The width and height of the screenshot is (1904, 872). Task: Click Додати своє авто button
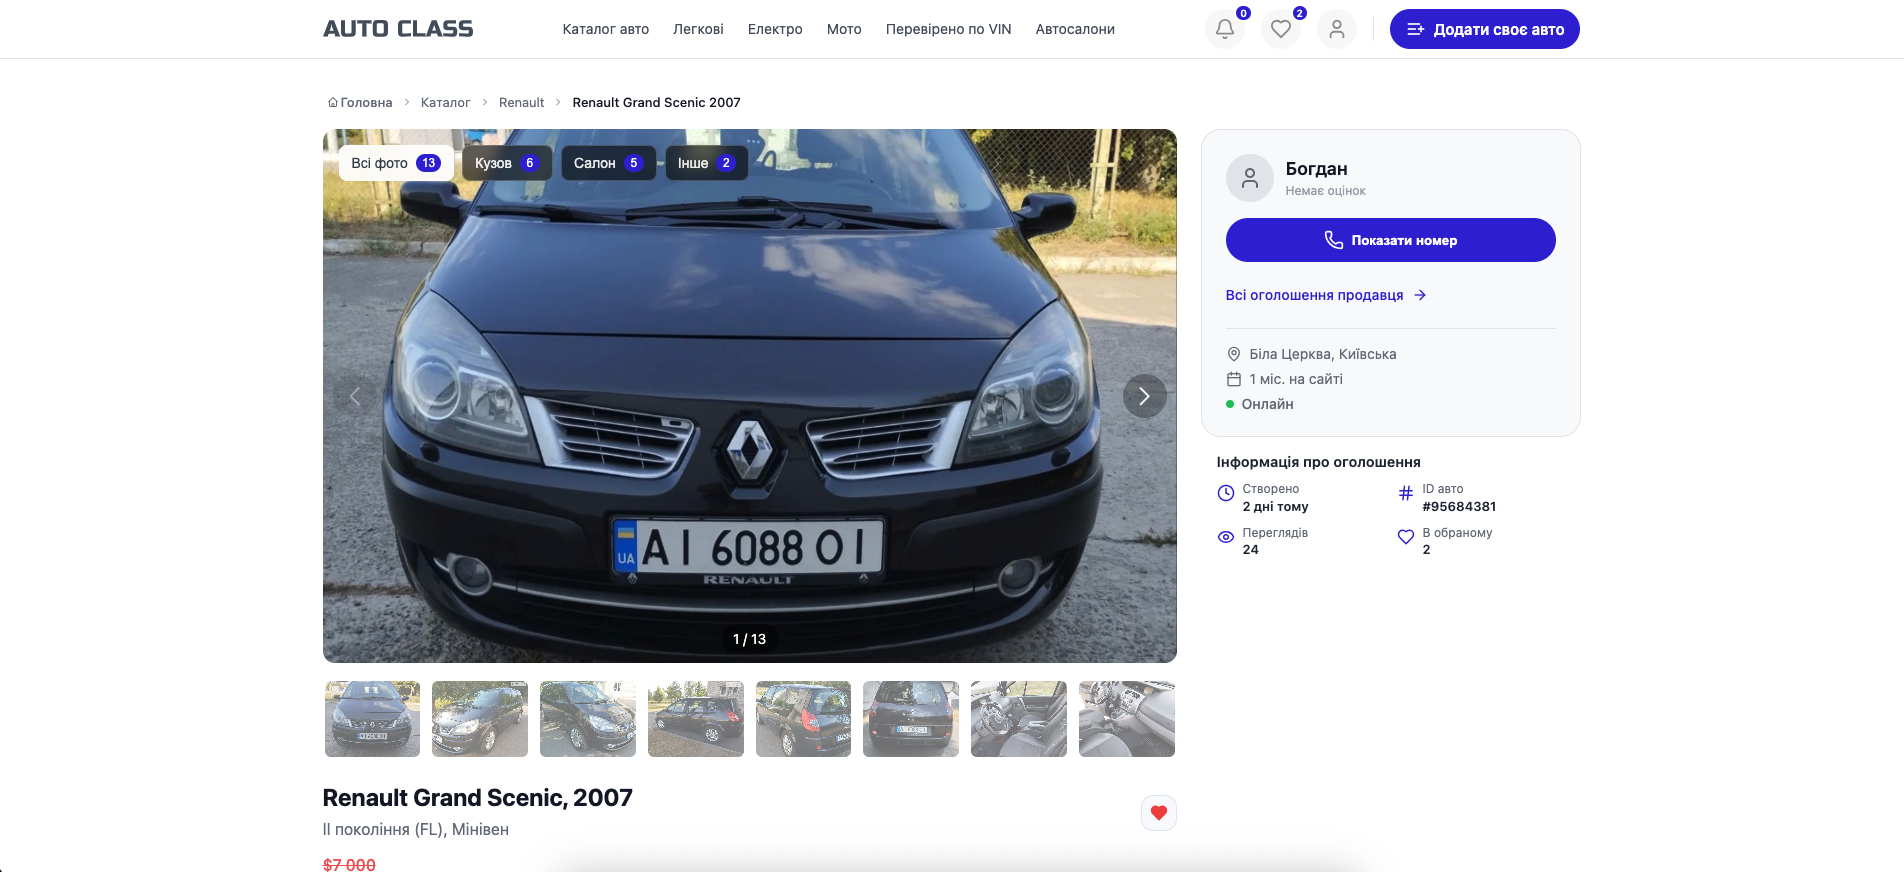point(1484,29)
